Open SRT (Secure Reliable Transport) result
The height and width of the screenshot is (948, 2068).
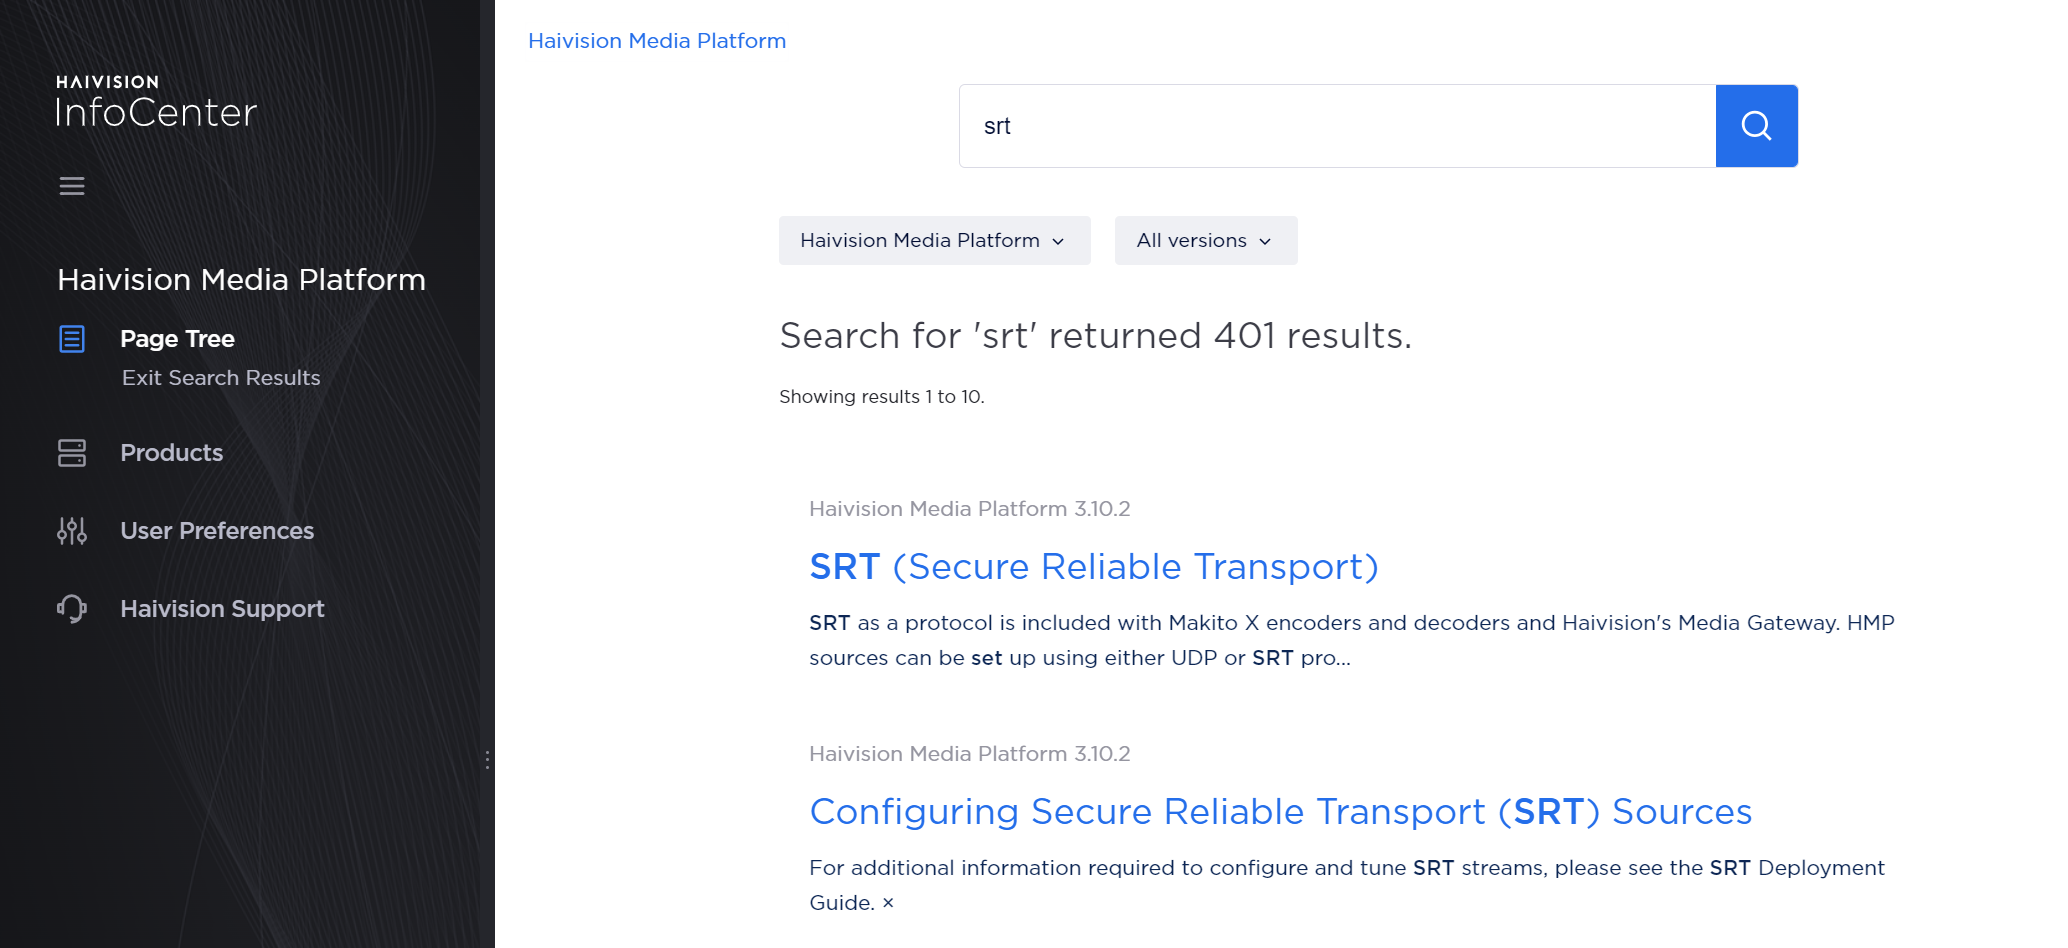[1094, 566]
